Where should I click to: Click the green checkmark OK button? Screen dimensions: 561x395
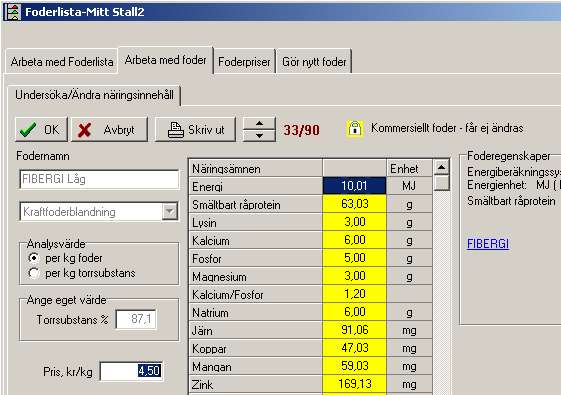(x=41, y=129)
